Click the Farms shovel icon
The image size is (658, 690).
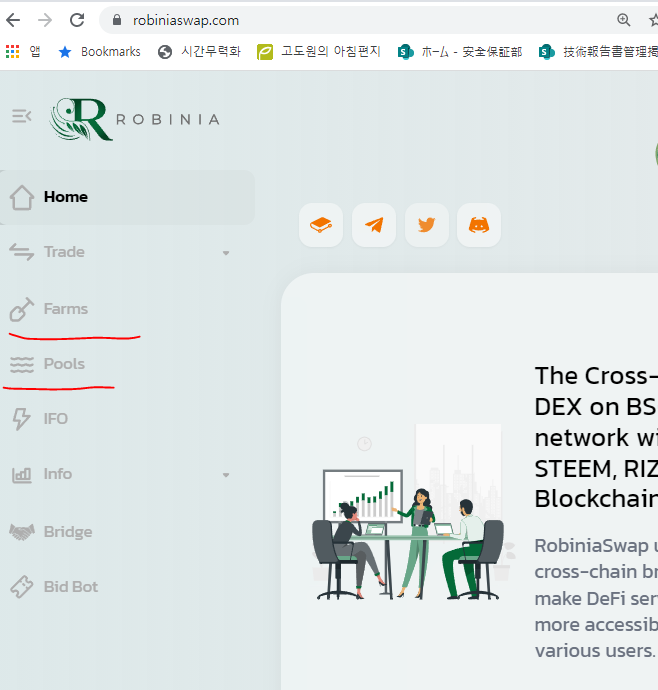(x=22, y=309)
